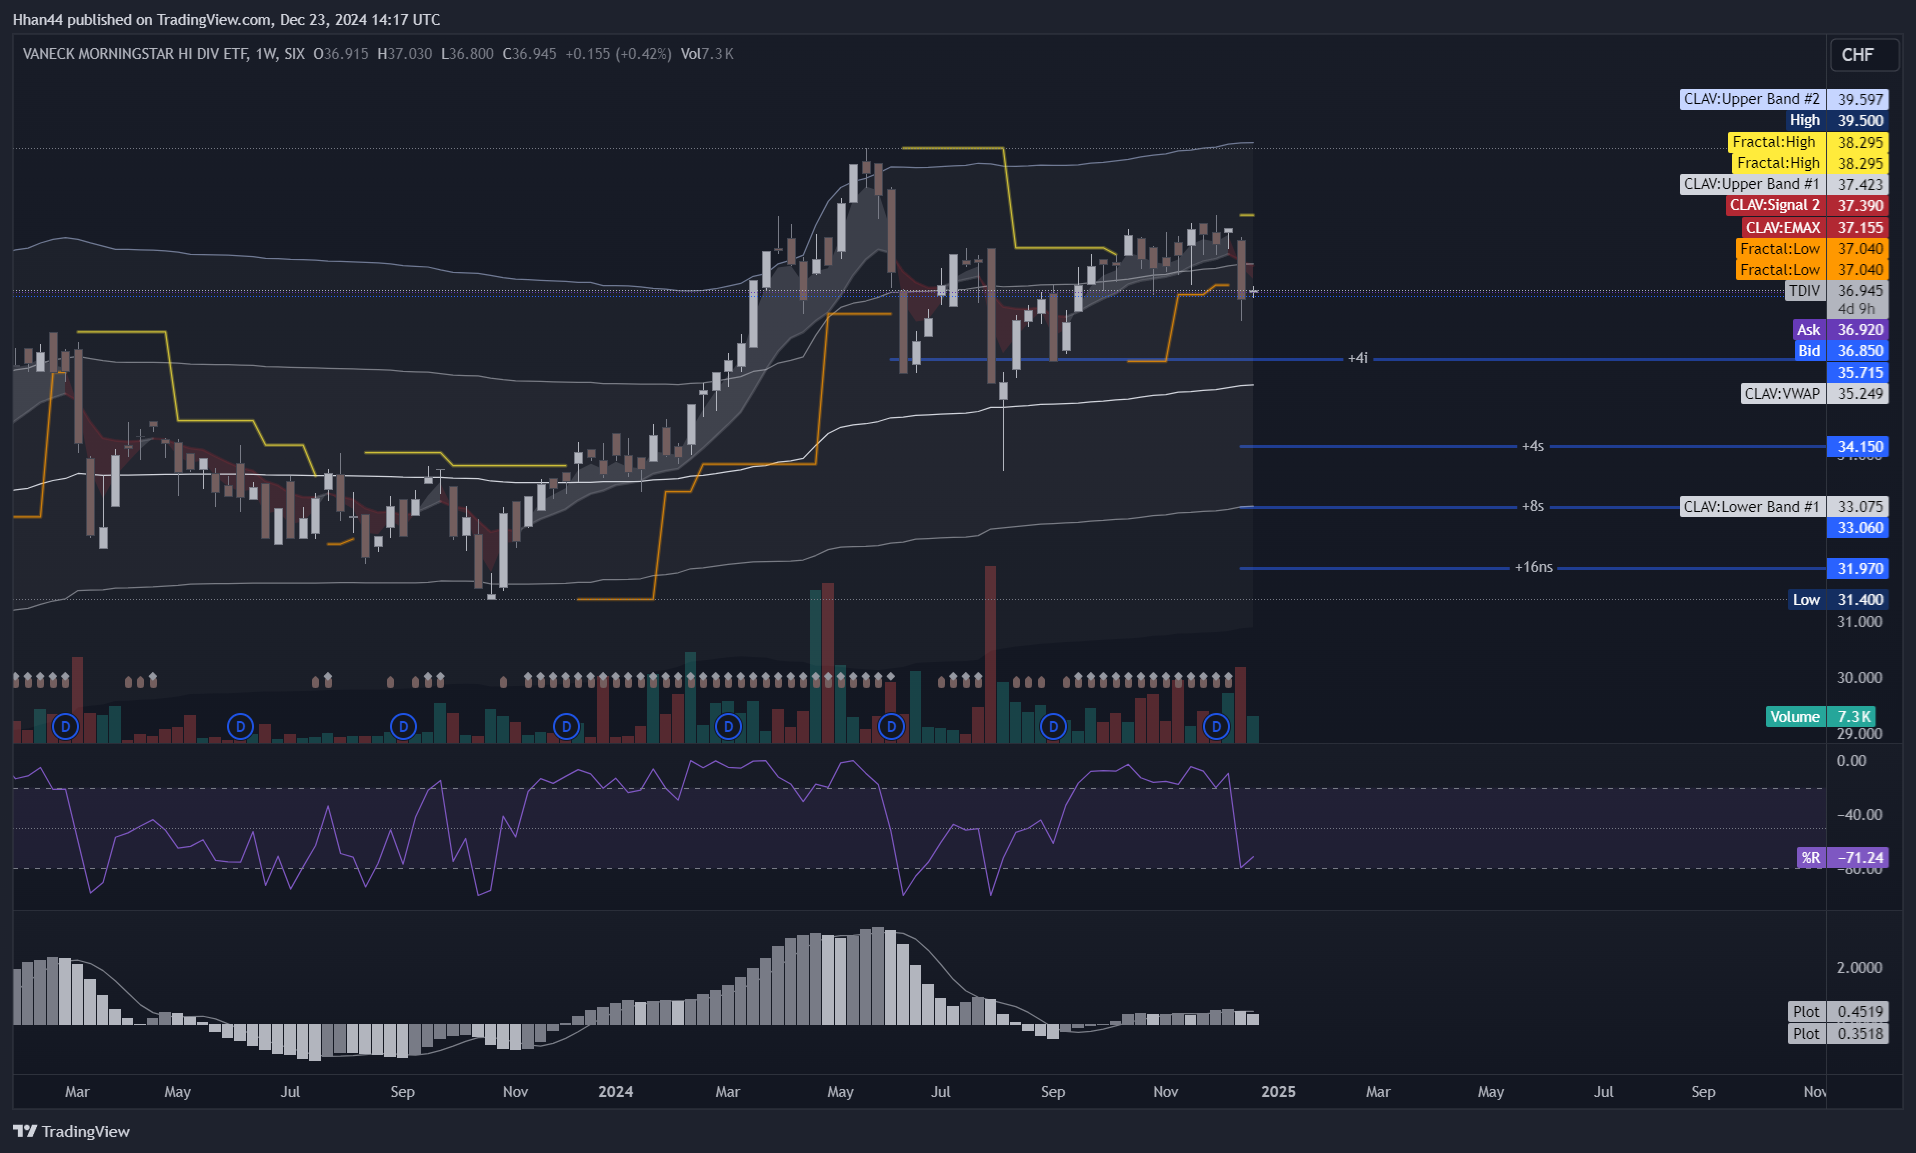Click the blue 34.150 price label
1916x1153 pixels.
[x=1860, y=447]
